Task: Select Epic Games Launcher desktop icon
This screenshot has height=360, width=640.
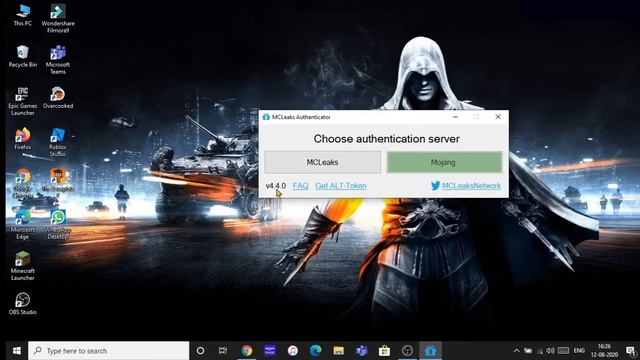Action: click(22, 101)
